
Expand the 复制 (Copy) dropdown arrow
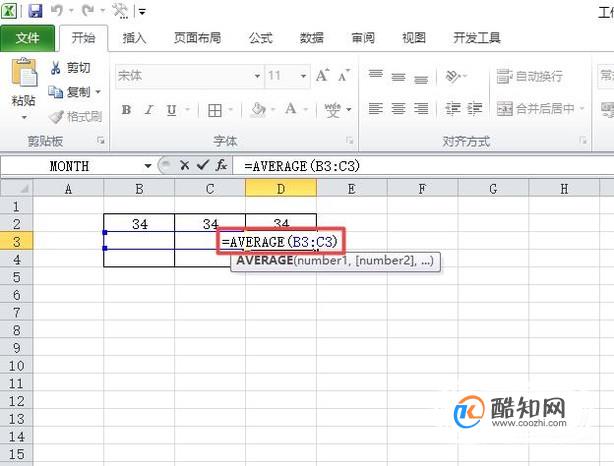[x=98, y=92]
